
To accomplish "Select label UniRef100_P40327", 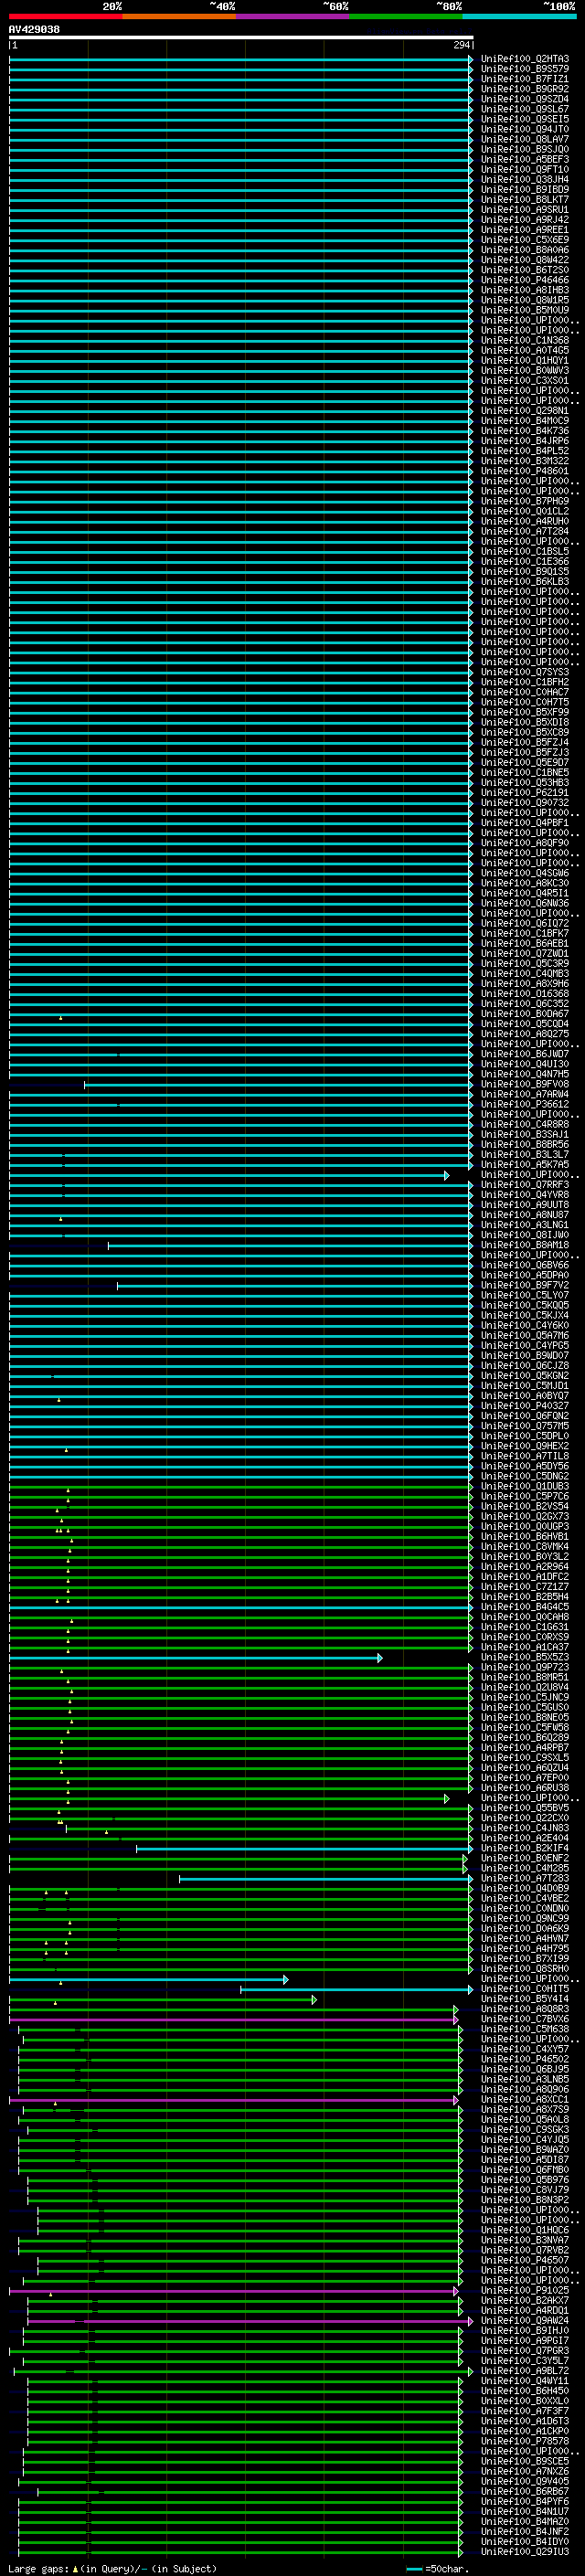I will pyautogui.click(x=525, y=1406).
